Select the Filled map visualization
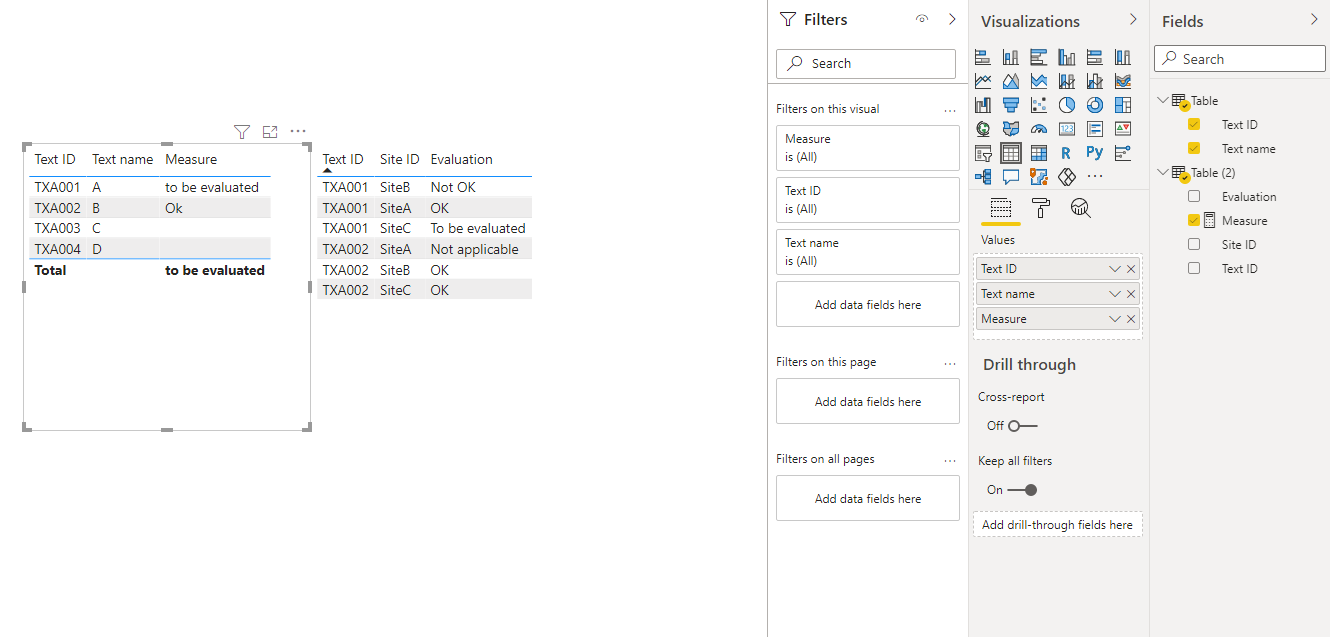Screen dimensions: 1330x637 click(1011, 129)
